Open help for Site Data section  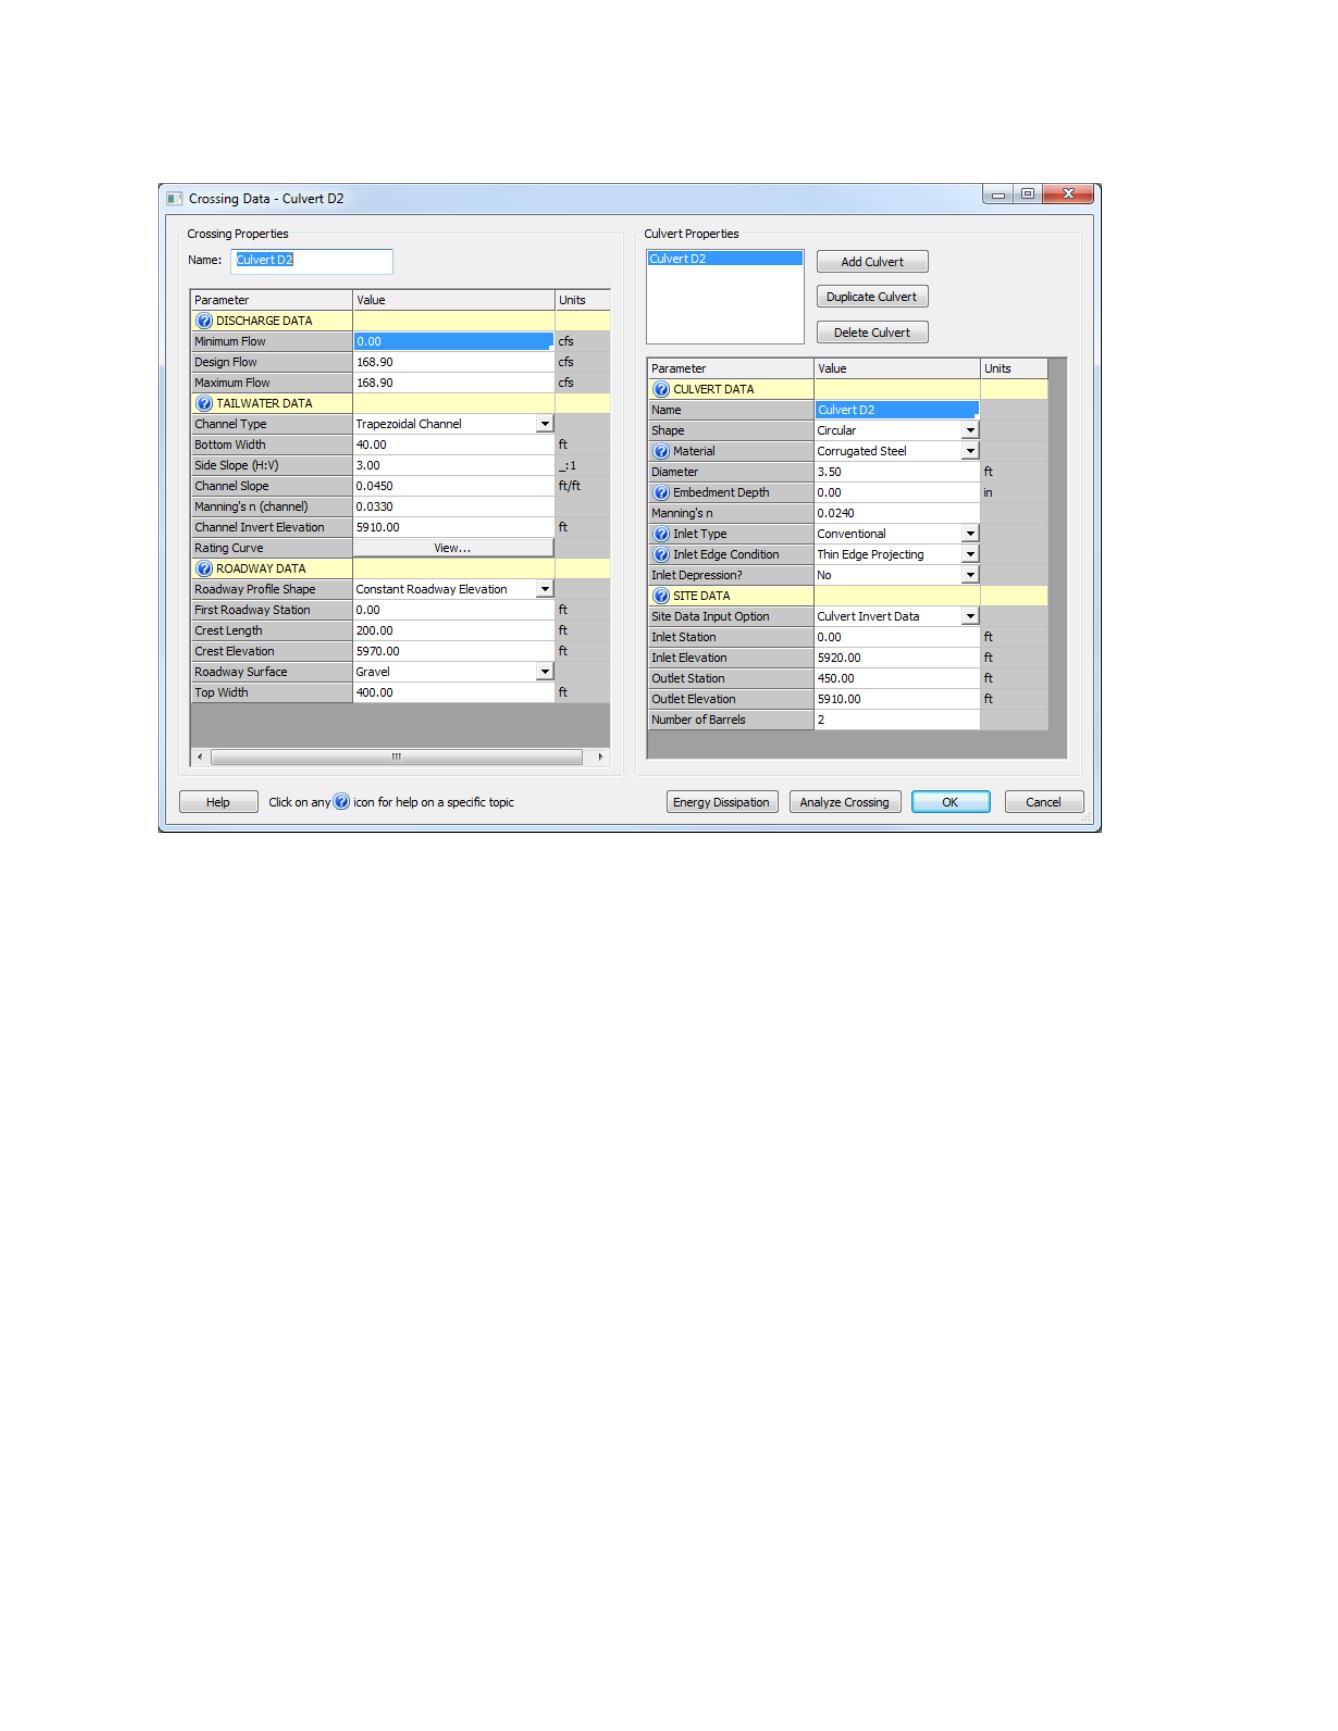[x=661, y=596]
